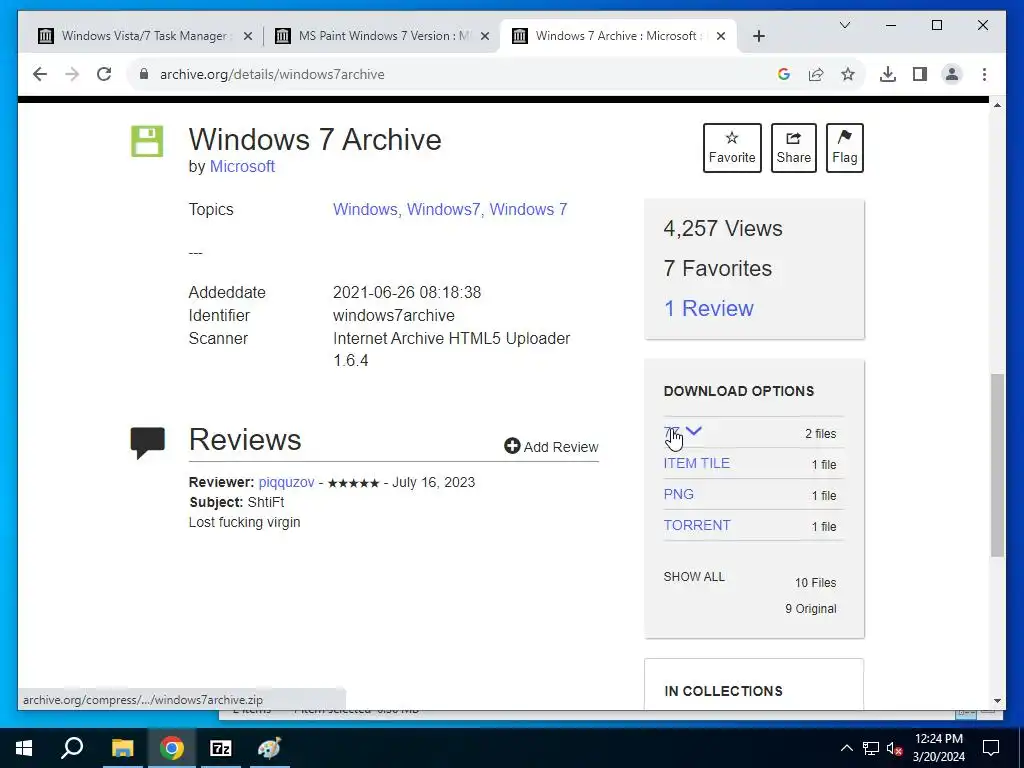The height and width of the screenshot is (768, 1024).
Task: Select the Windows 7 Archive tab
Action: (616, 36)
